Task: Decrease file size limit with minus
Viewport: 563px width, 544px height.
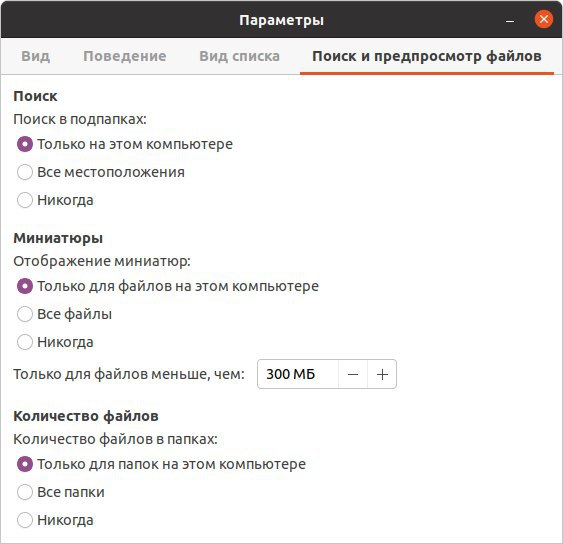Action: (x=353, y=375)
